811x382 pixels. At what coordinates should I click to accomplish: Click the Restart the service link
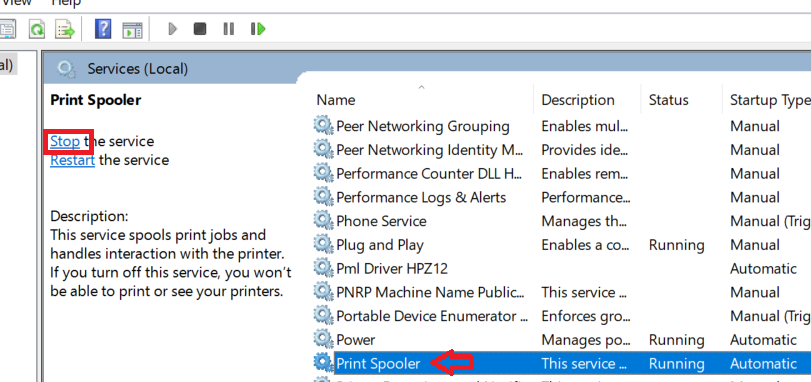72,160
